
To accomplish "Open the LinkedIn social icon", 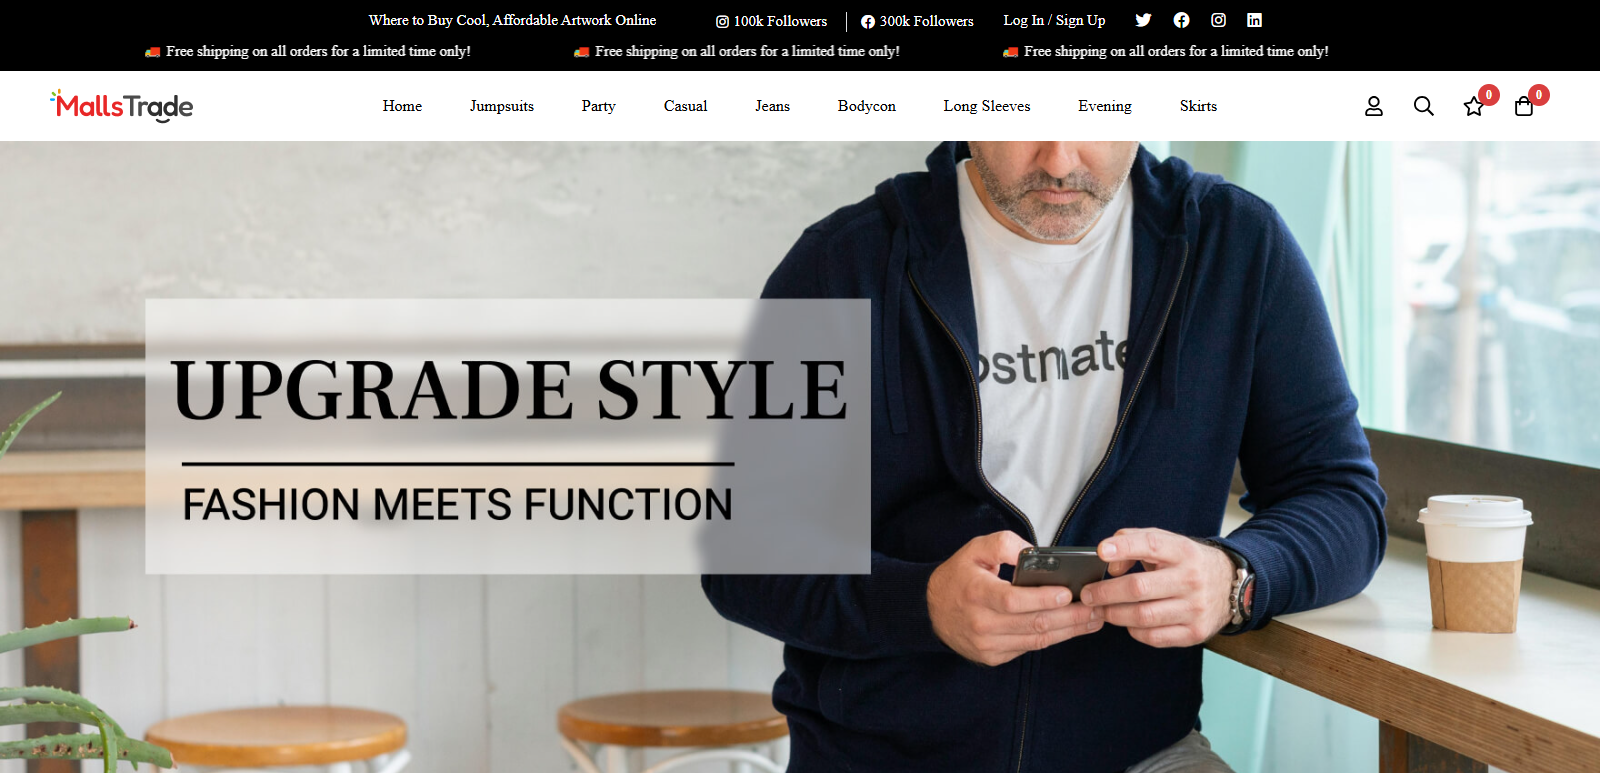I will 1254,20.
